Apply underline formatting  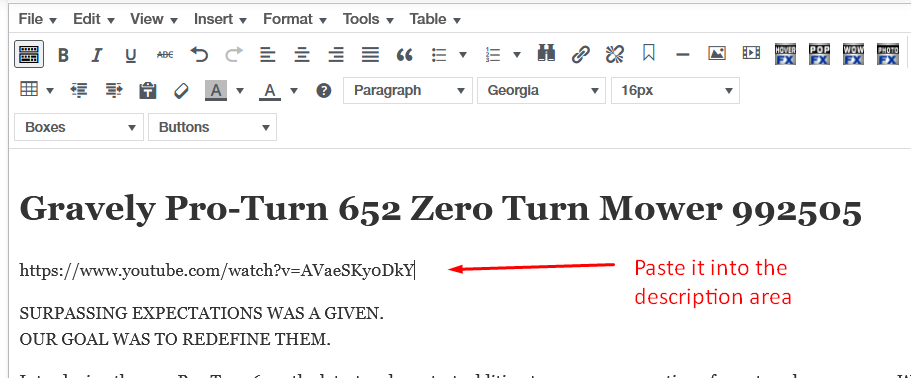[131, 55]
